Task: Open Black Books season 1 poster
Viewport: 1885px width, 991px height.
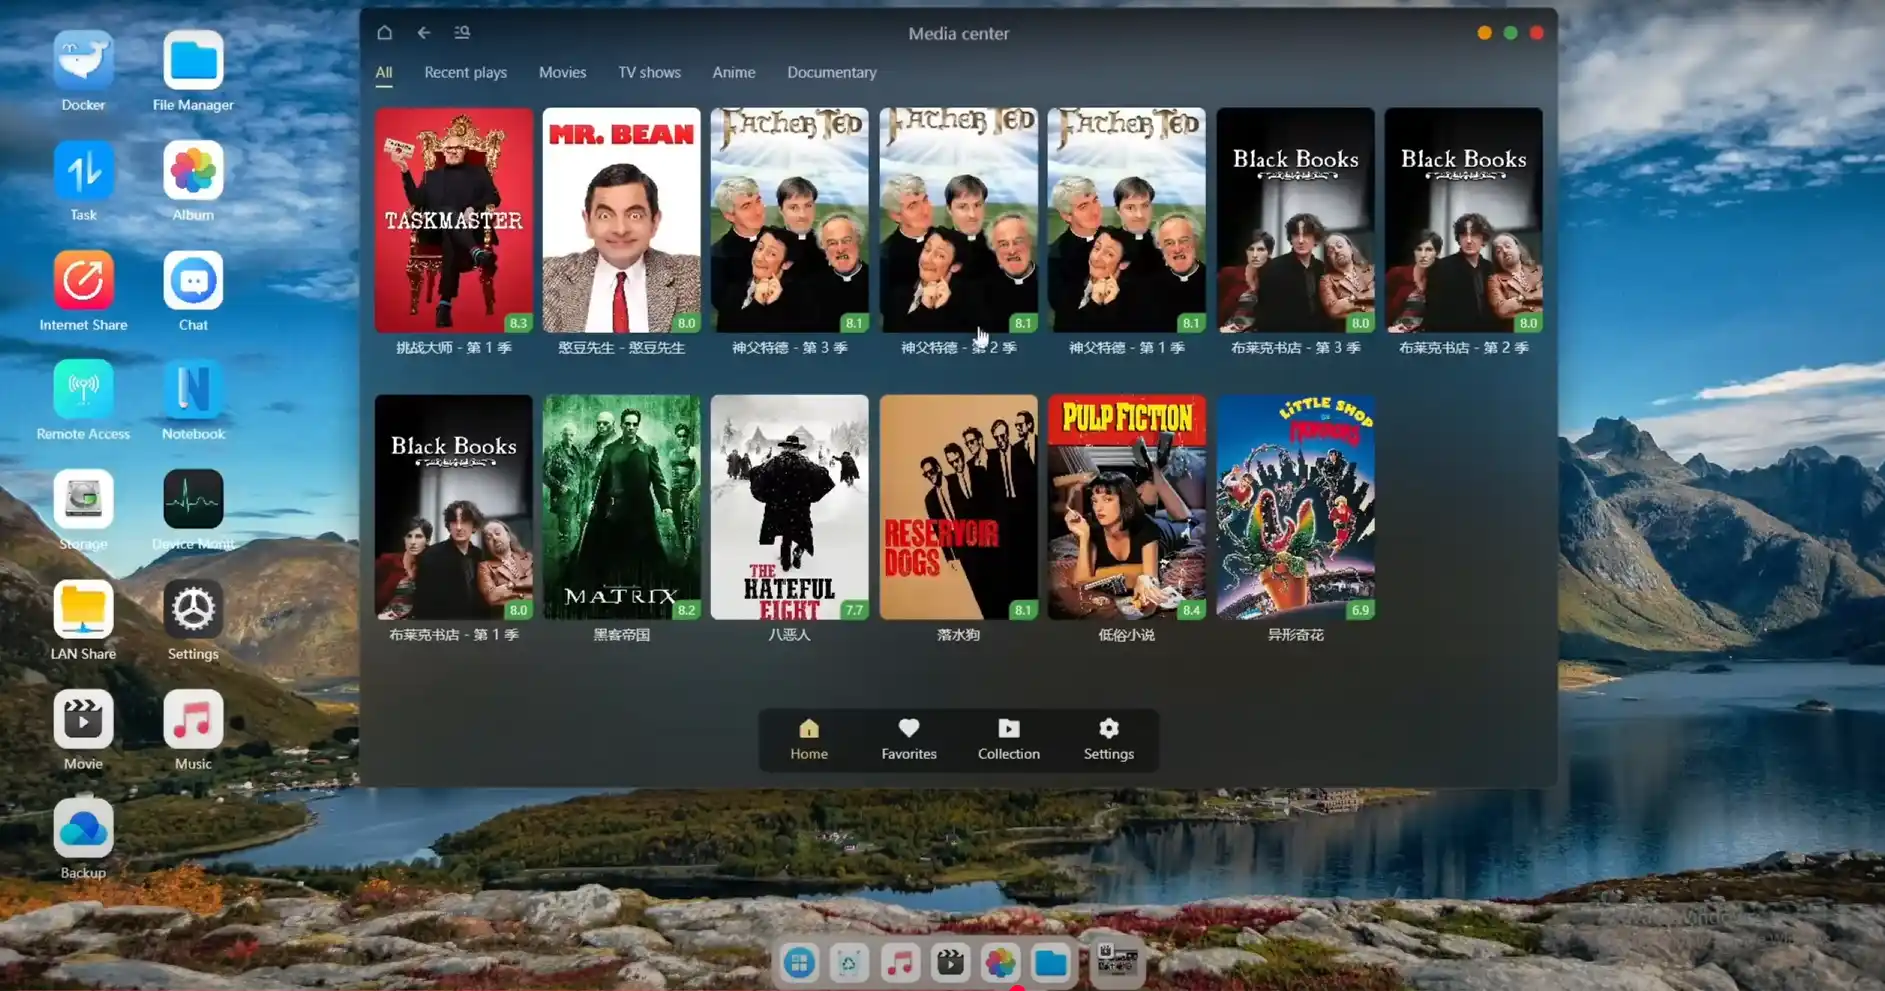Action: [x=453, y=507]
